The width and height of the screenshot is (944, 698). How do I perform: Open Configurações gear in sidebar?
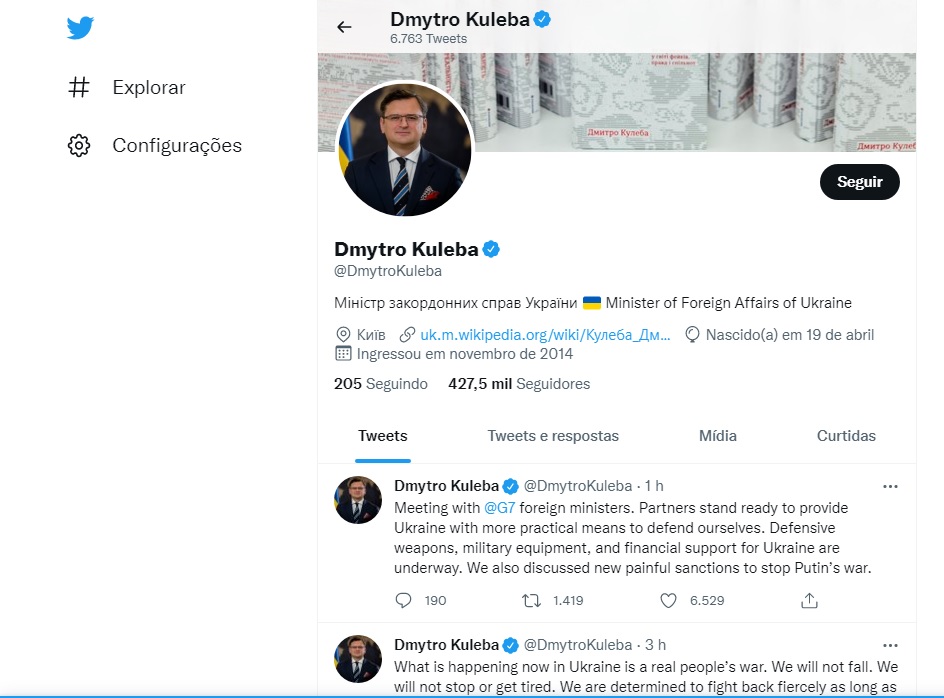(x=79, y=146)
